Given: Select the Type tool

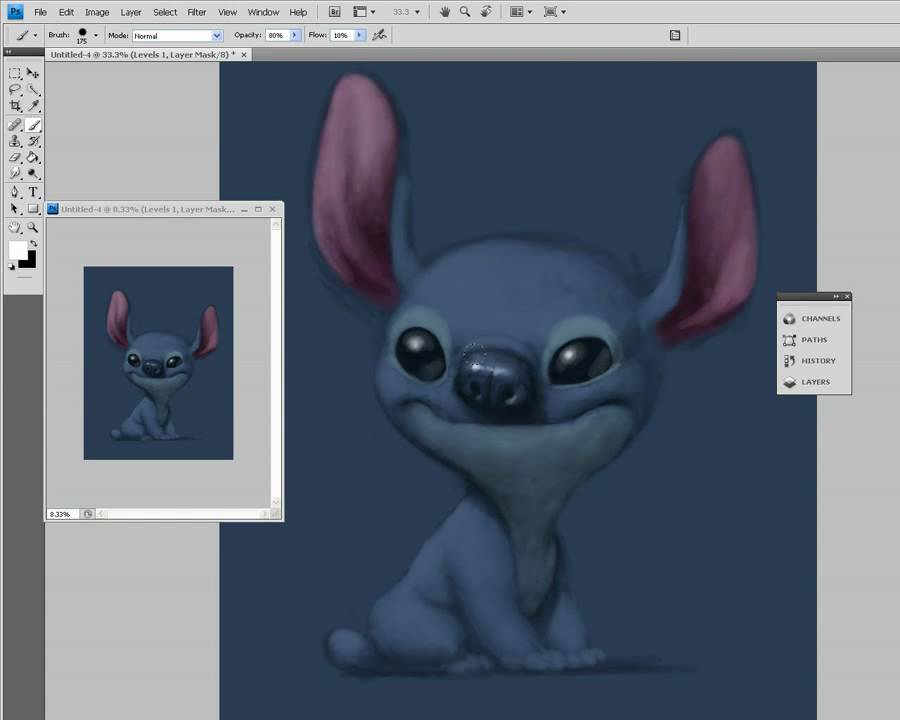Looking at the screenshot, I should click(33, 192).
